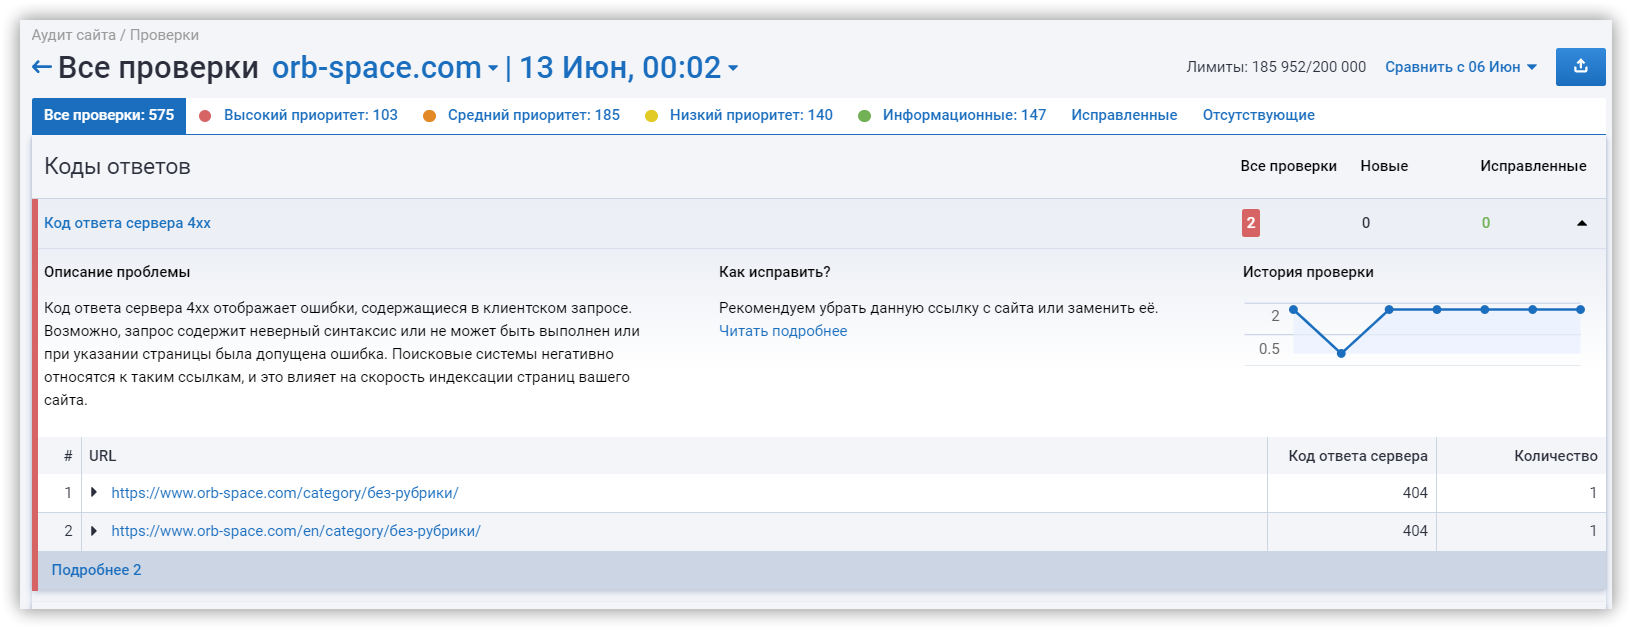1632x629 pixels.
Task: Click the blue export upload button
Action: (1580, 67)
